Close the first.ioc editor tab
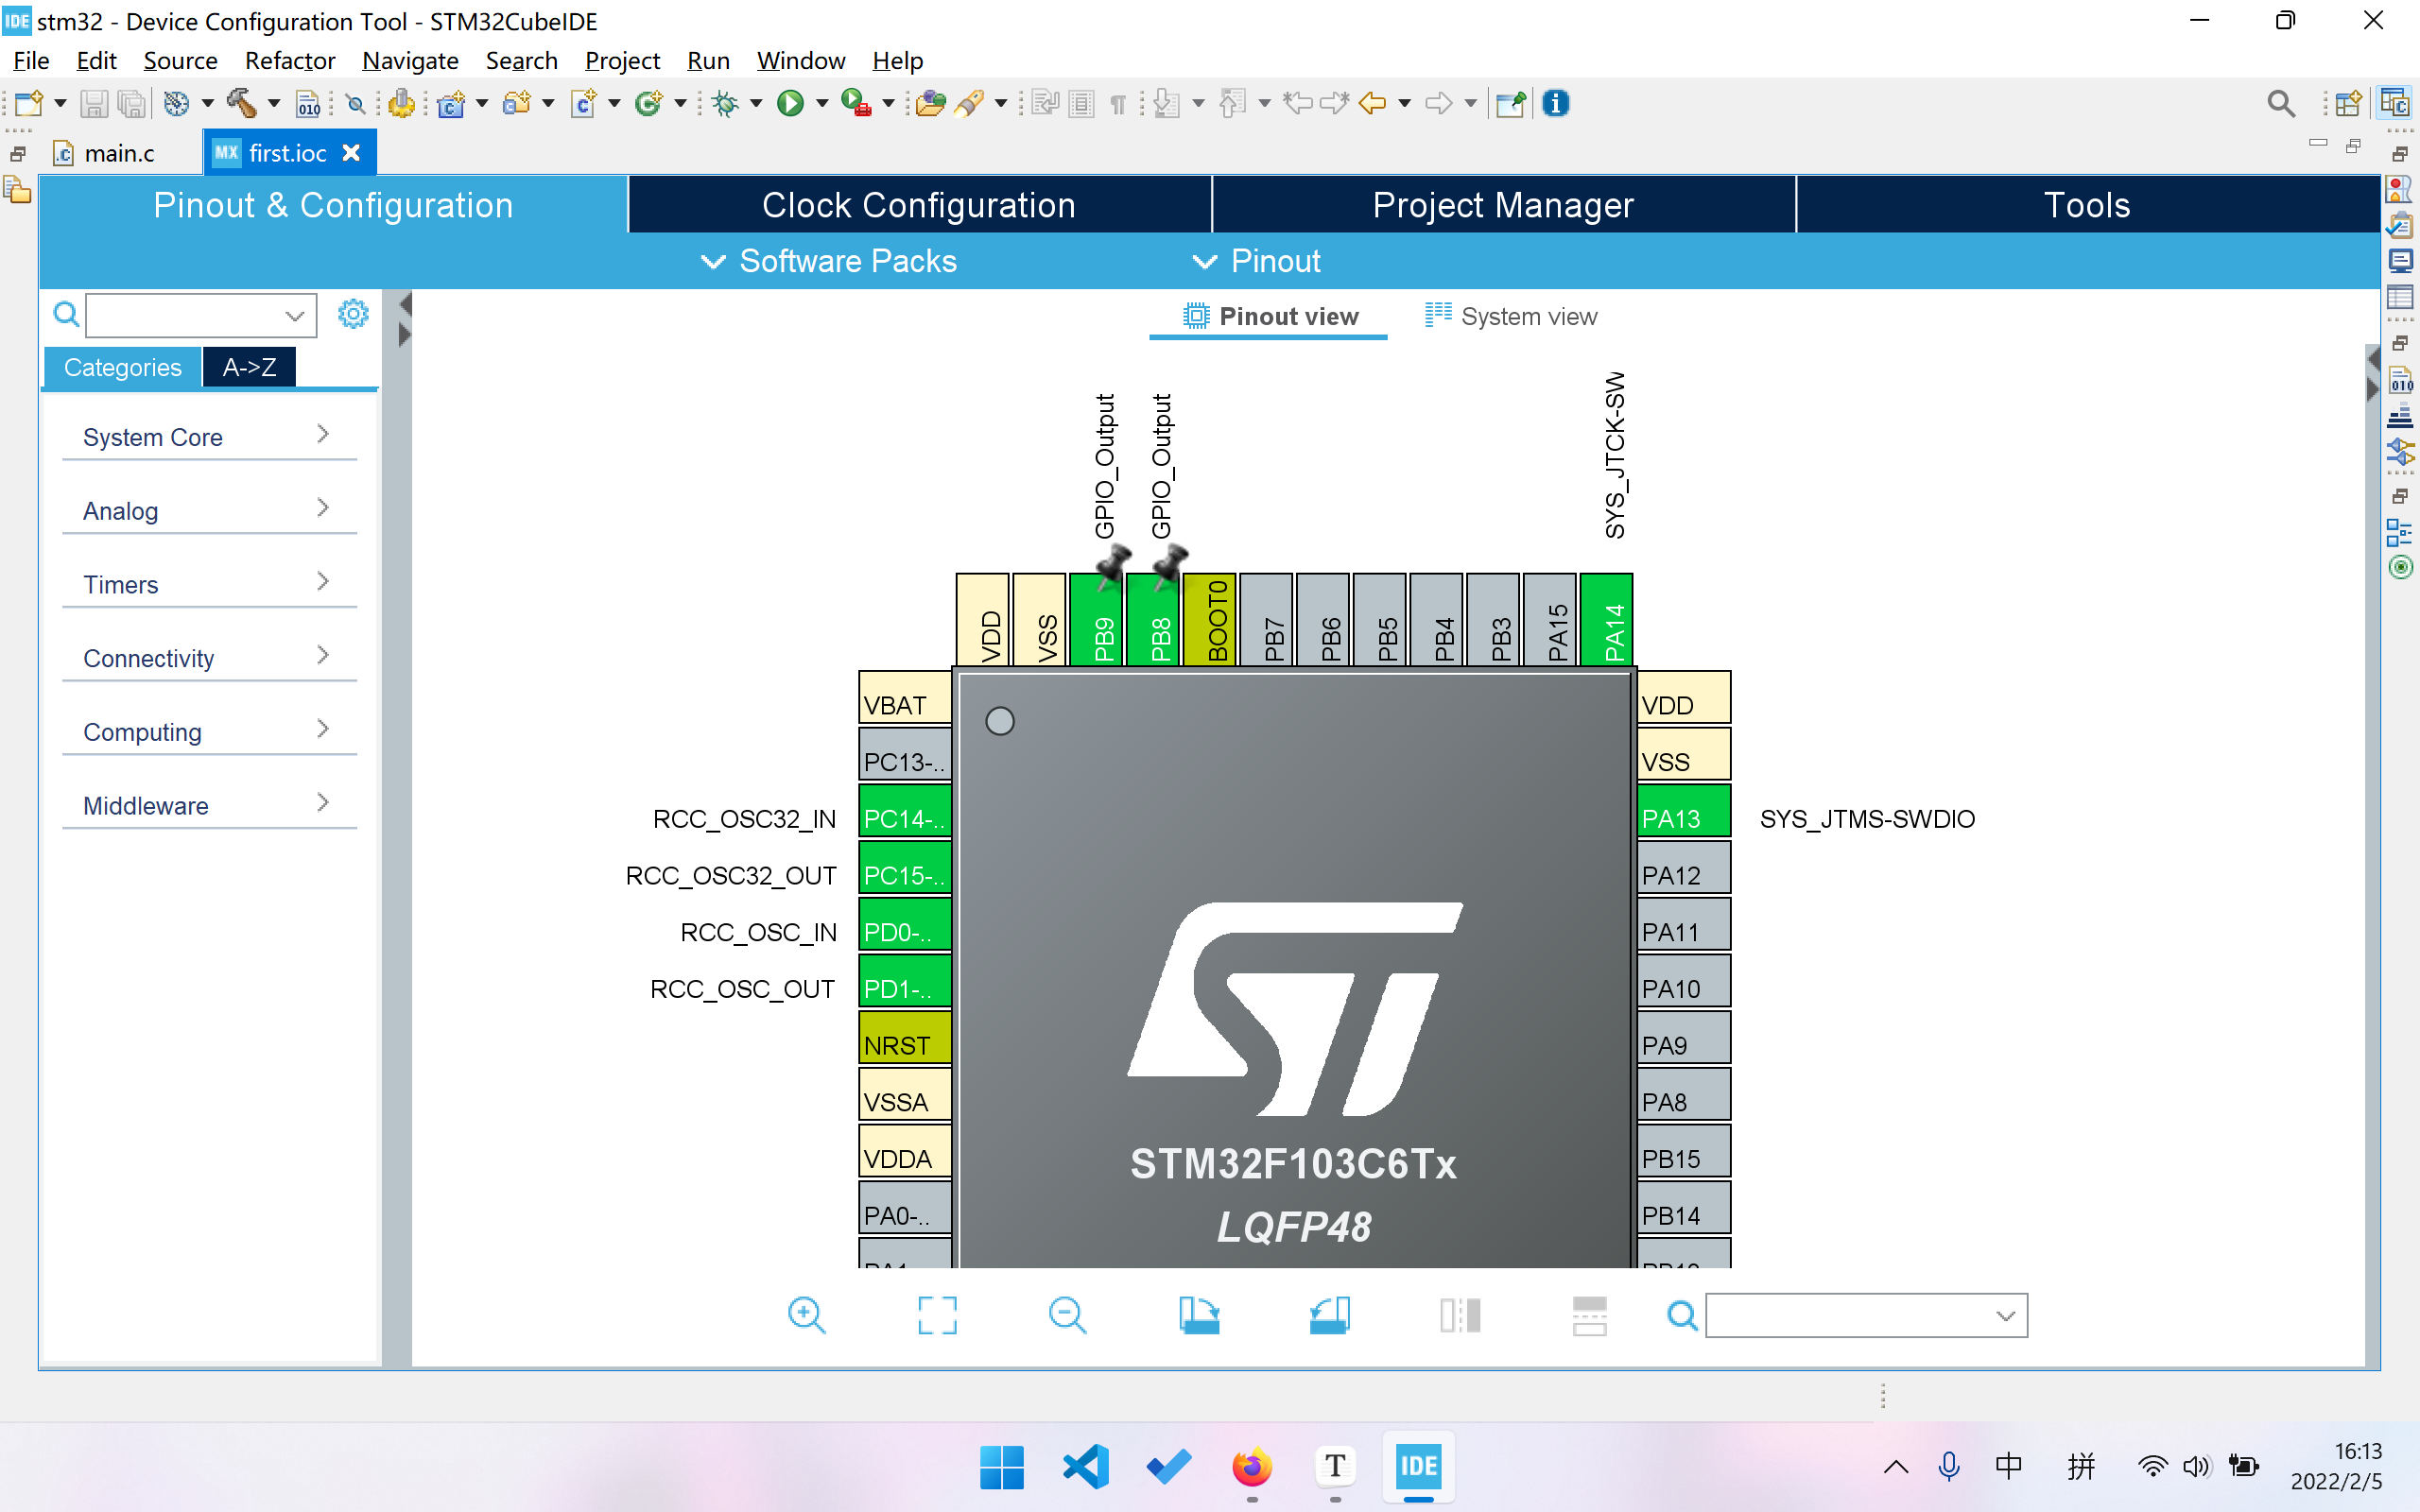The width and height of the screenshot is (2420, 1512). (x=351, y=153)
